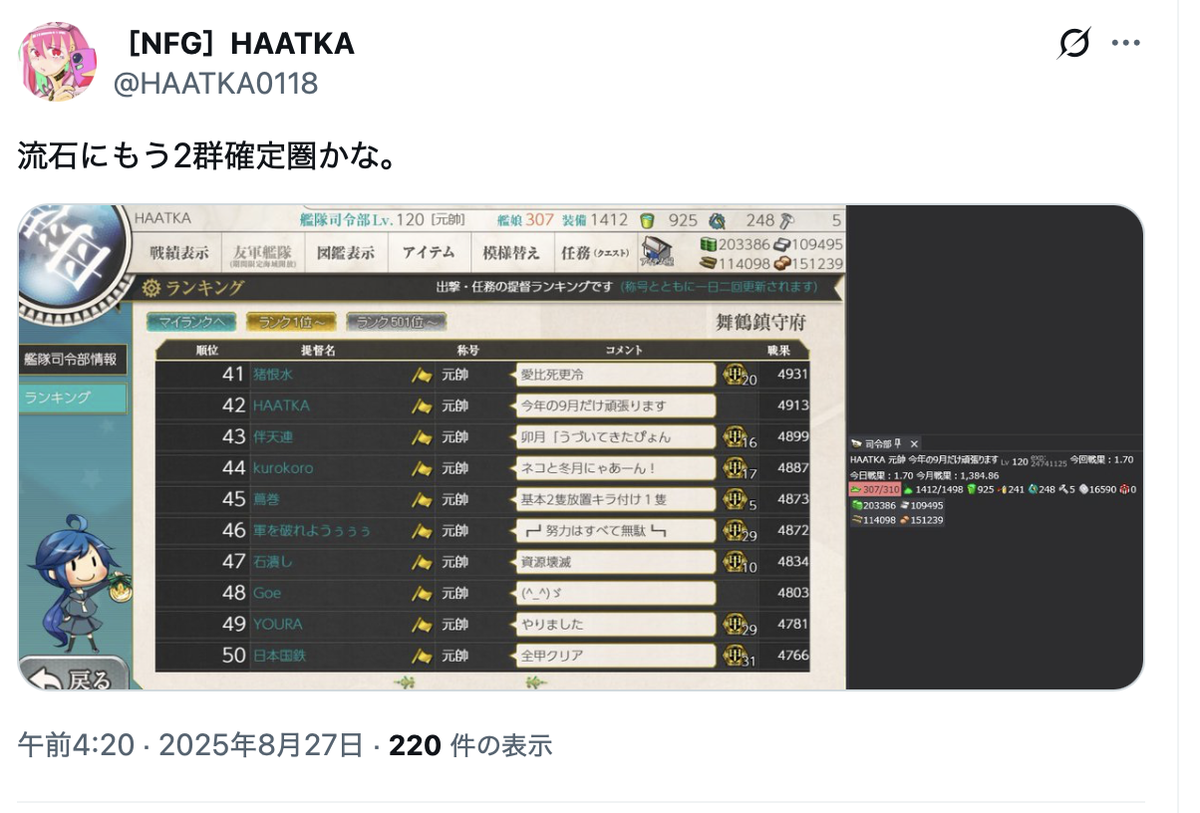The width and height of the screenshot is (1200, 813).
Task: Click the steel resource icon beside 109495
Action: point(782,244)
